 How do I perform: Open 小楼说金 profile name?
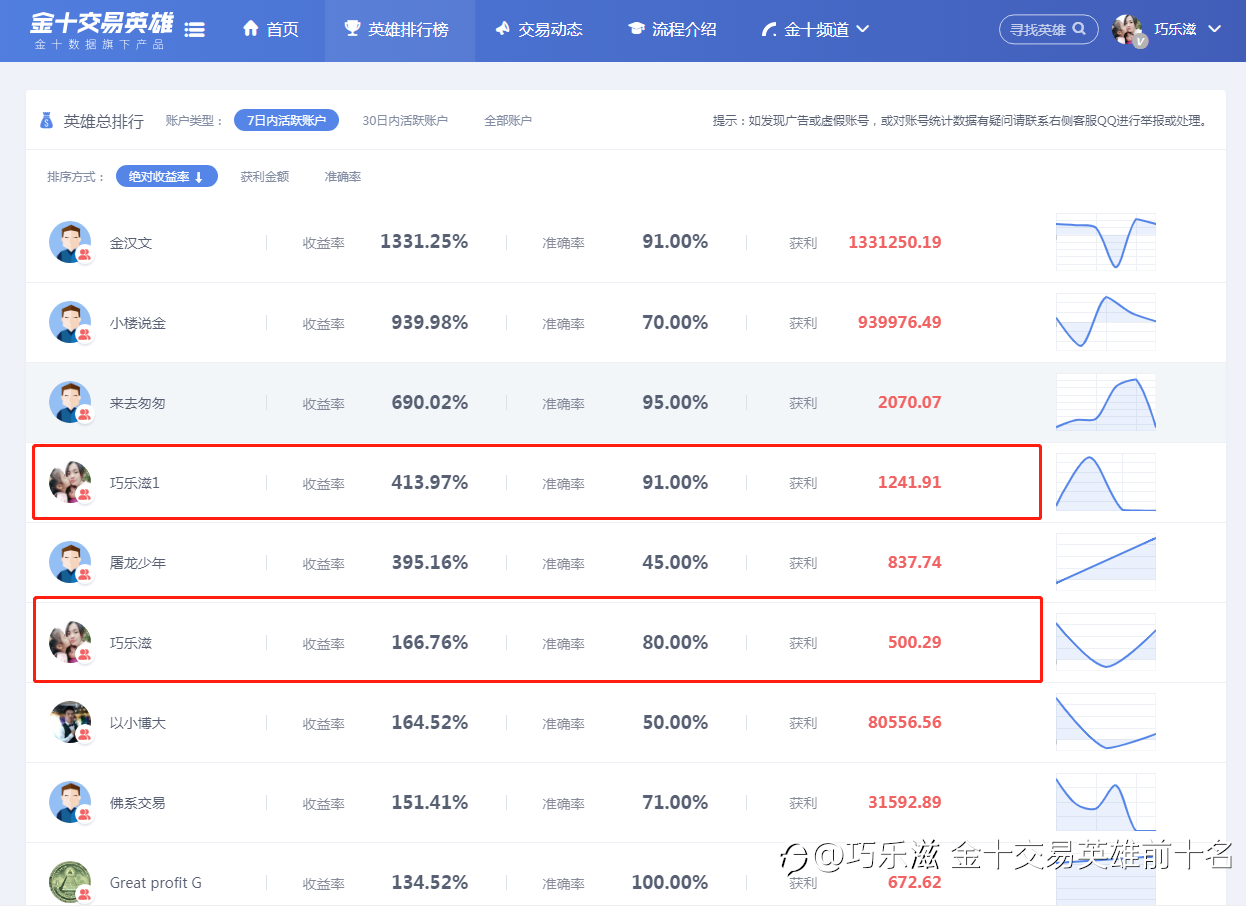138,323
